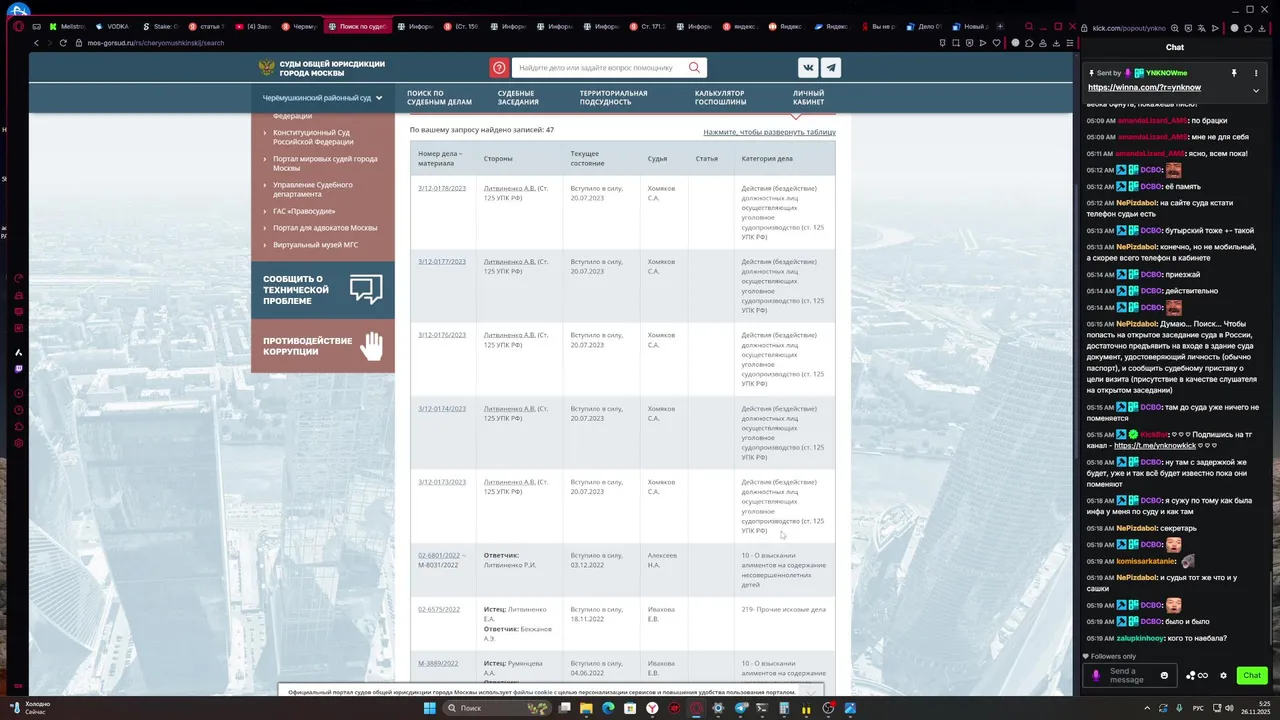
Task: Sort table by the Судья column header
Action: coord(657,158)
